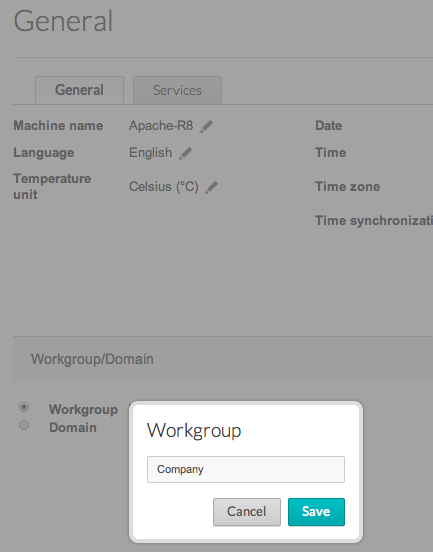
Task: Click the Workgroup name field containing Company
Action: (x=246, y=469)
